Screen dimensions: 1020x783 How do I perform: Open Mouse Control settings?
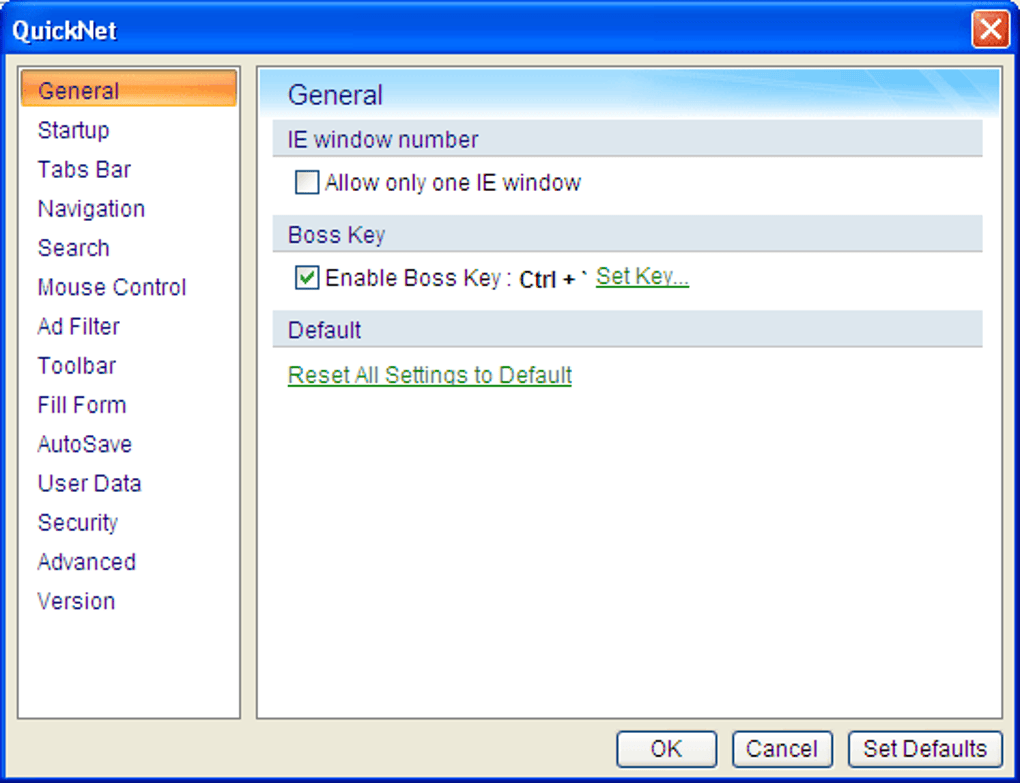[x=112, y=287]
